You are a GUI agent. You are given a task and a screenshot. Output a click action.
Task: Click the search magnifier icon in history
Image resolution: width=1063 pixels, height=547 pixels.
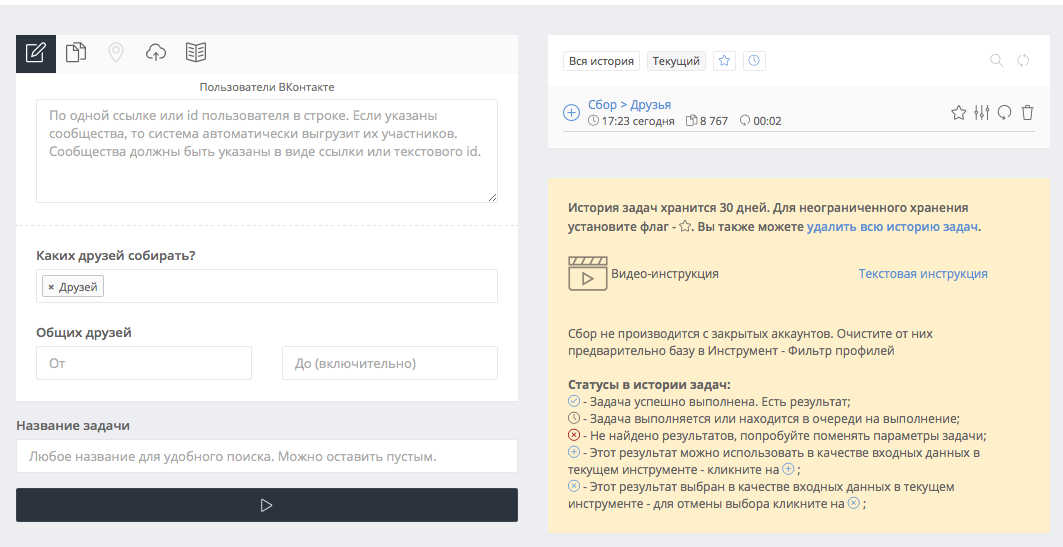click(996, 61)
